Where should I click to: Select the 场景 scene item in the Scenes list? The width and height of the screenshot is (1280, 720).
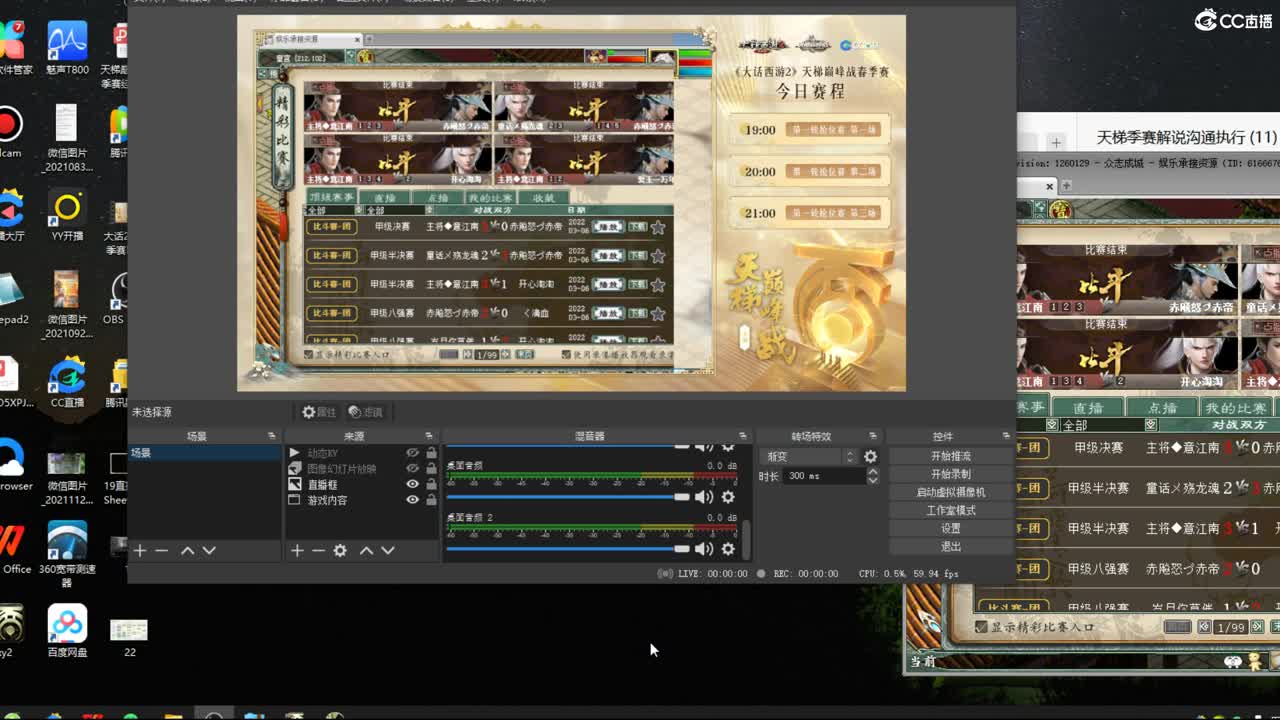tap(204, 453)
